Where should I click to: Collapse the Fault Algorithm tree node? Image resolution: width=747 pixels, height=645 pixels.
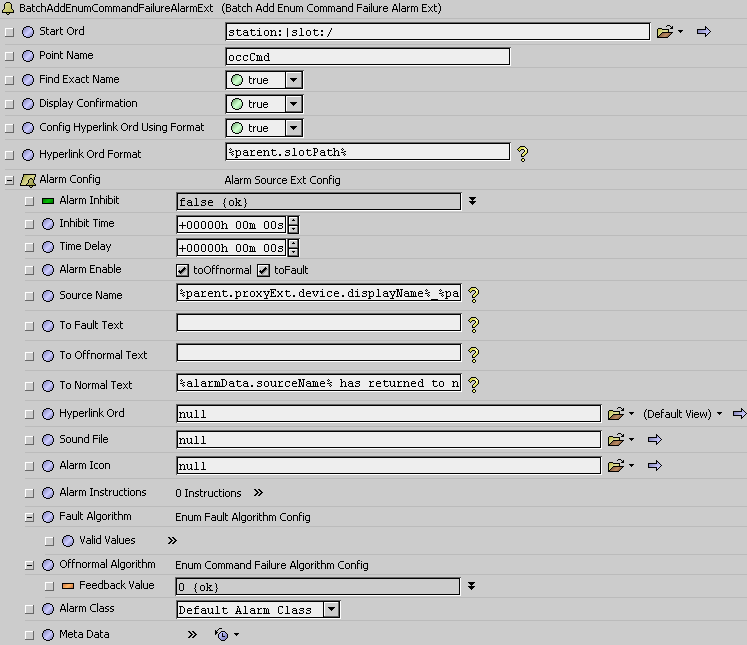pos(30,517)
